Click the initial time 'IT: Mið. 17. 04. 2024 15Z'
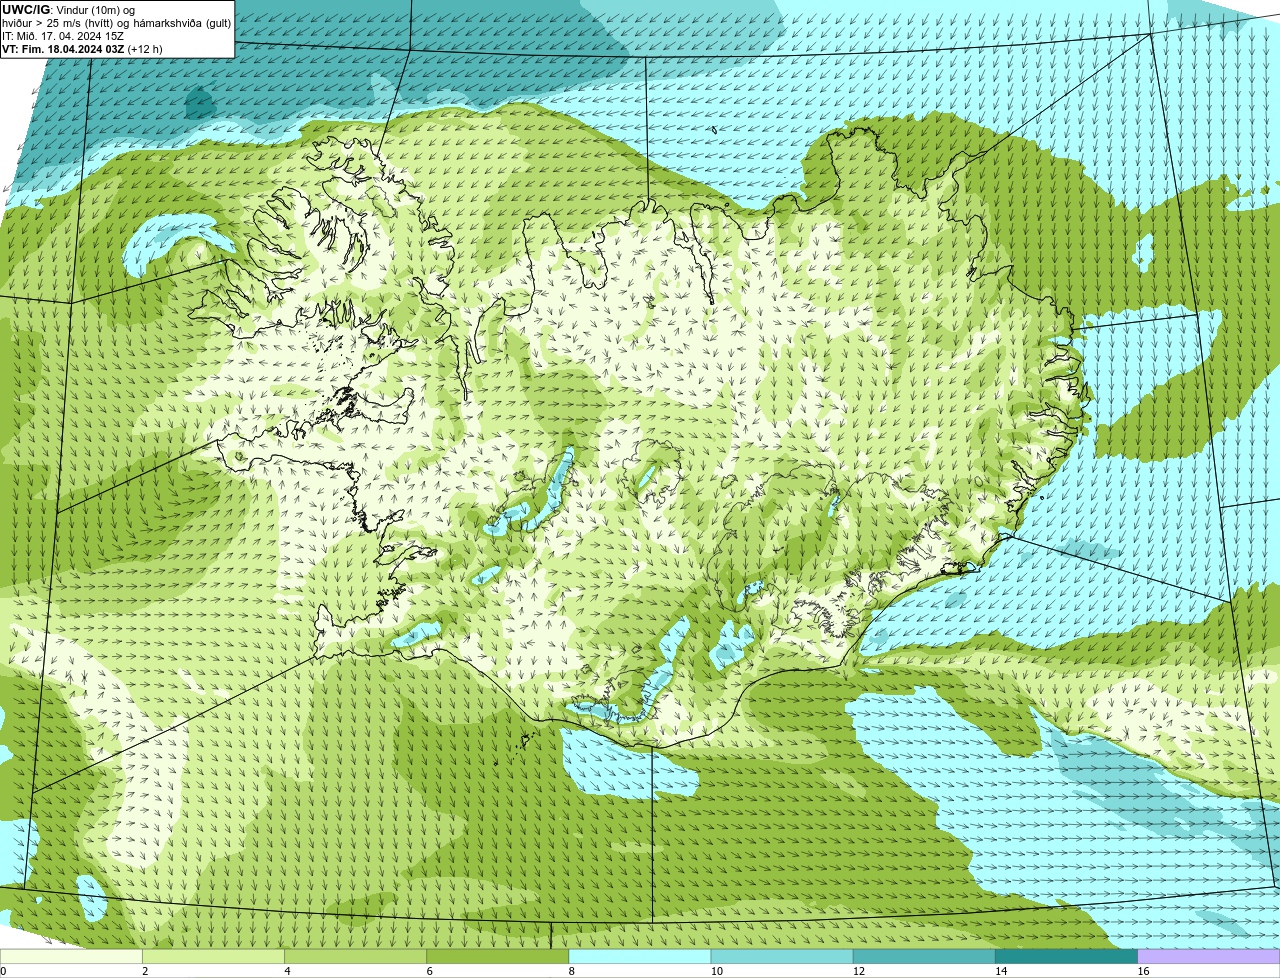This screenshot has height=978, width=1280. (63, 35)
